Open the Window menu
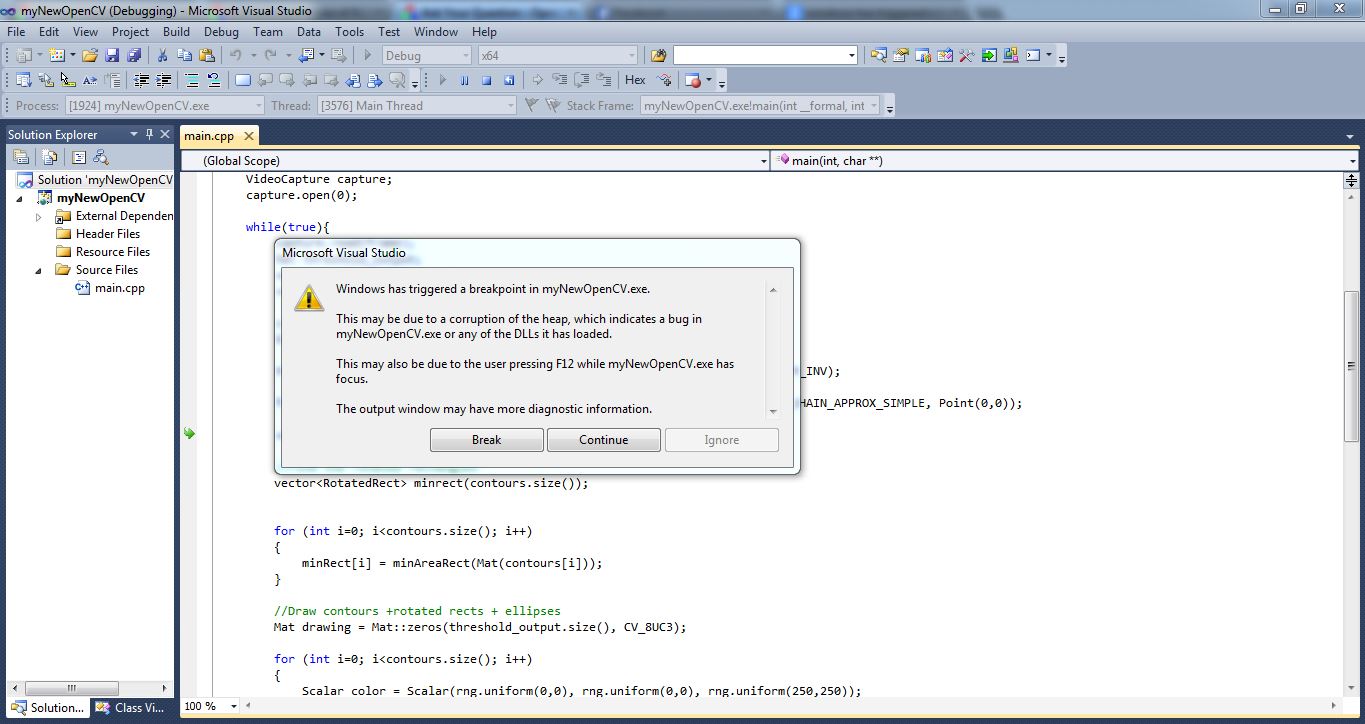Image resolution: width=1365 pixels, height=724 pixels. (x=436, y=32)
